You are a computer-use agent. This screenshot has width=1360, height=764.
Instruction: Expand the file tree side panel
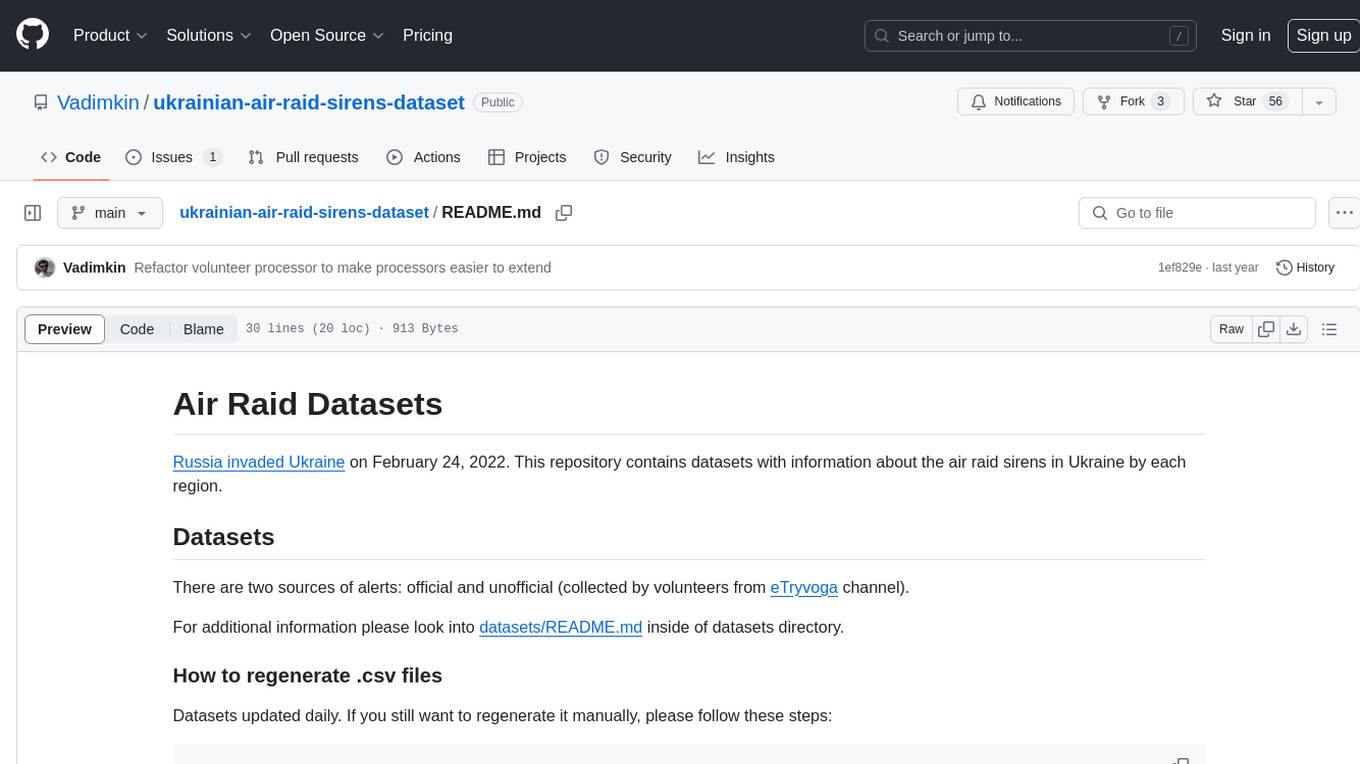point(33,213)
